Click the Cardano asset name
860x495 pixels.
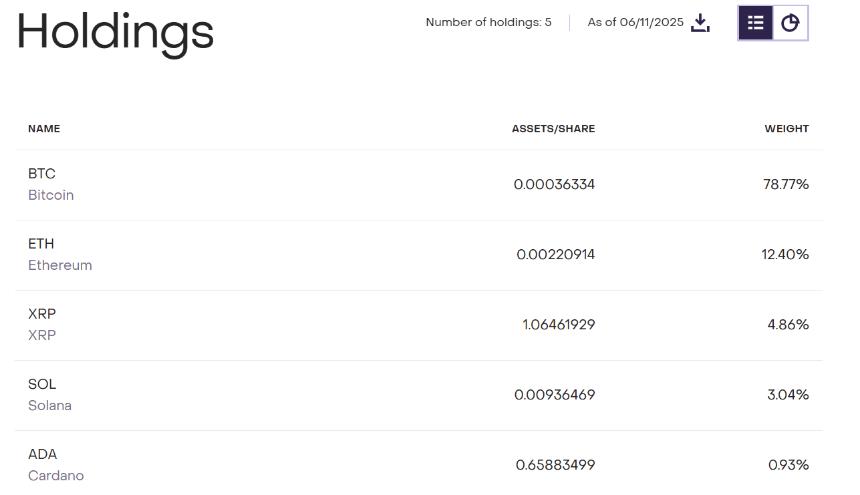click(x=56, y=476)
